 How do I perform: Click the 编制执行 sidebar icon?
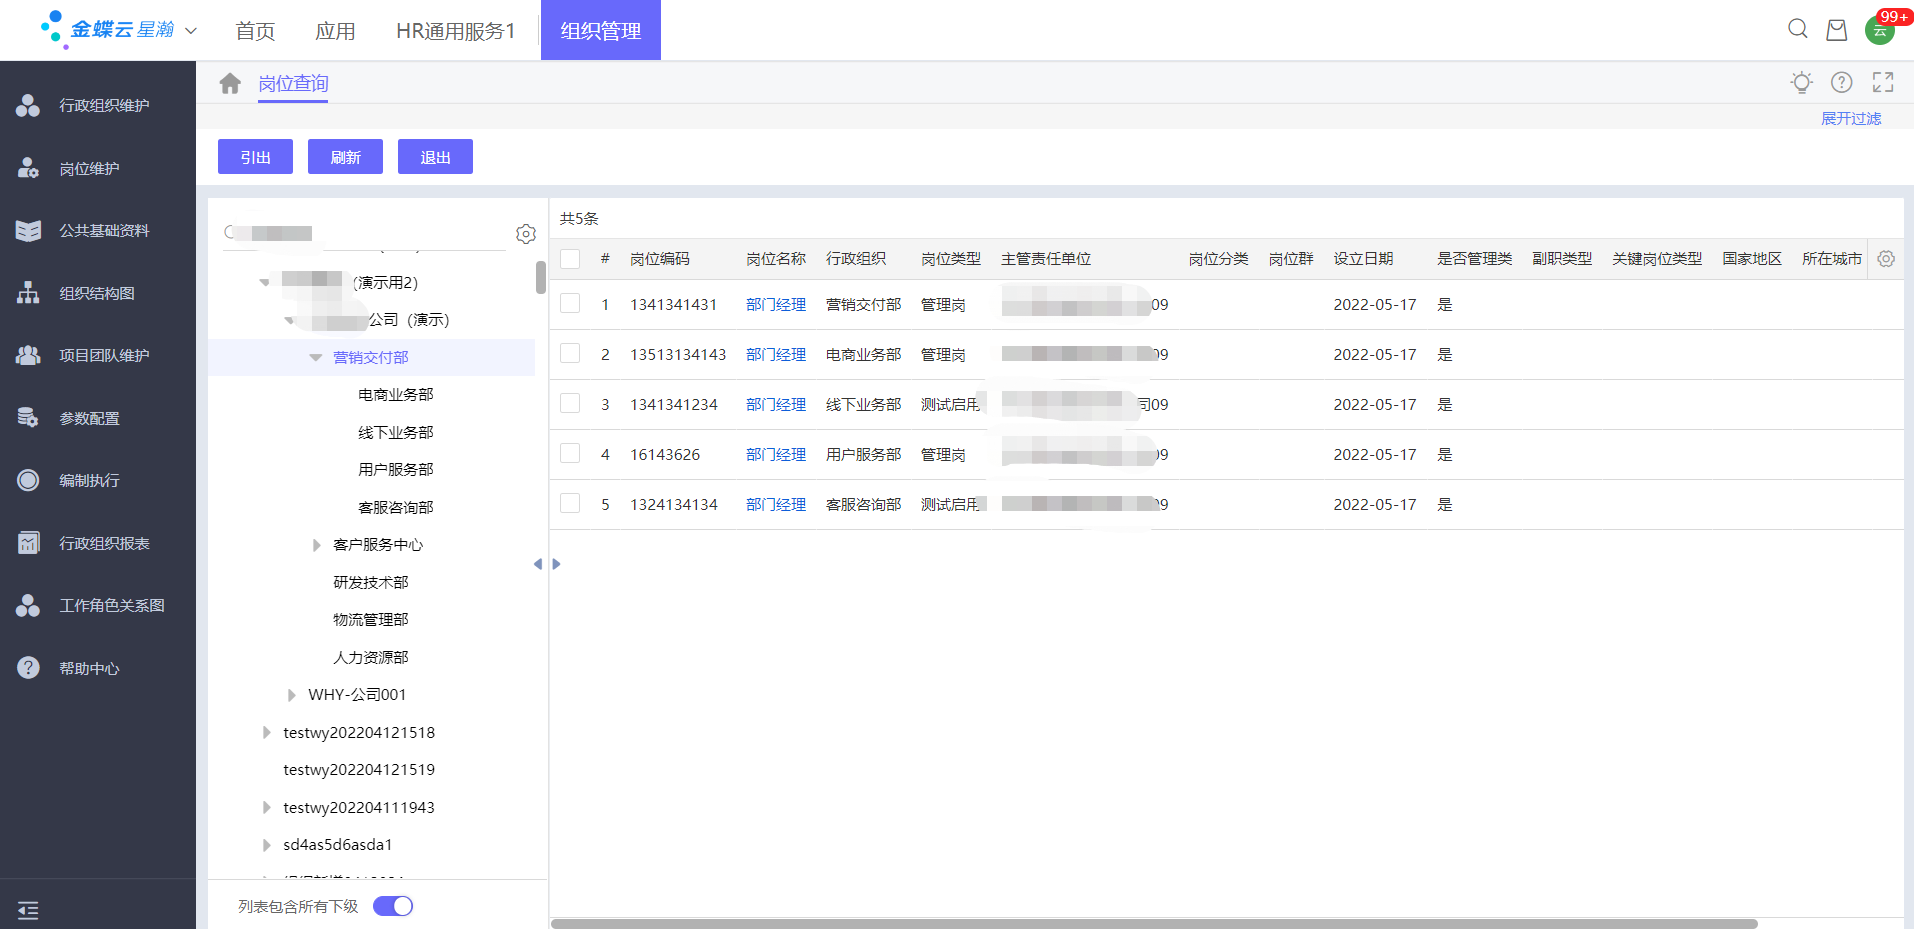pos(28,480)
